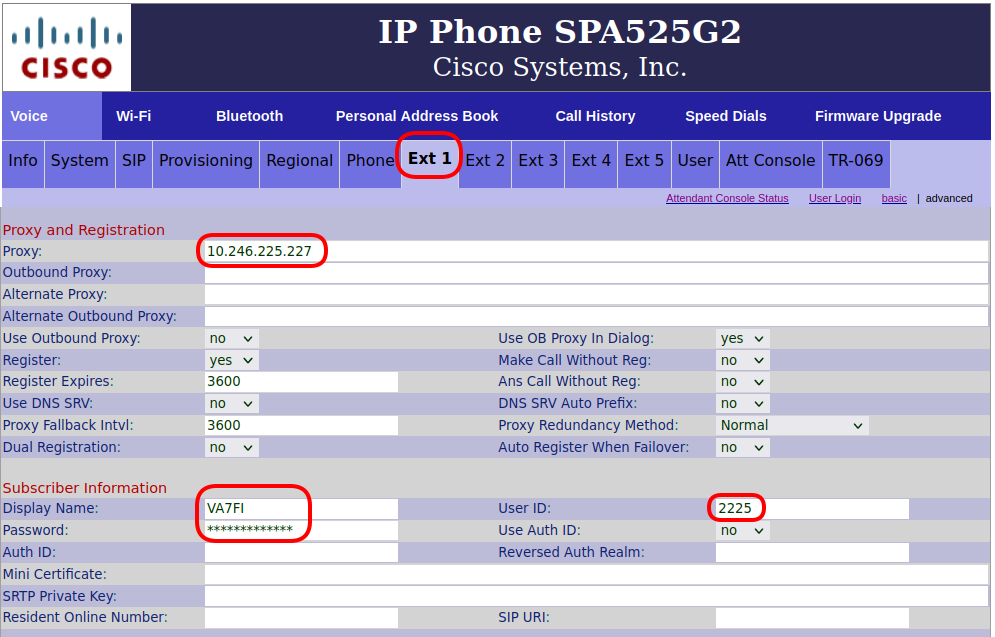Open the Personal Address Book
This screenshot has height=637, width=995.
pos(416,116)
